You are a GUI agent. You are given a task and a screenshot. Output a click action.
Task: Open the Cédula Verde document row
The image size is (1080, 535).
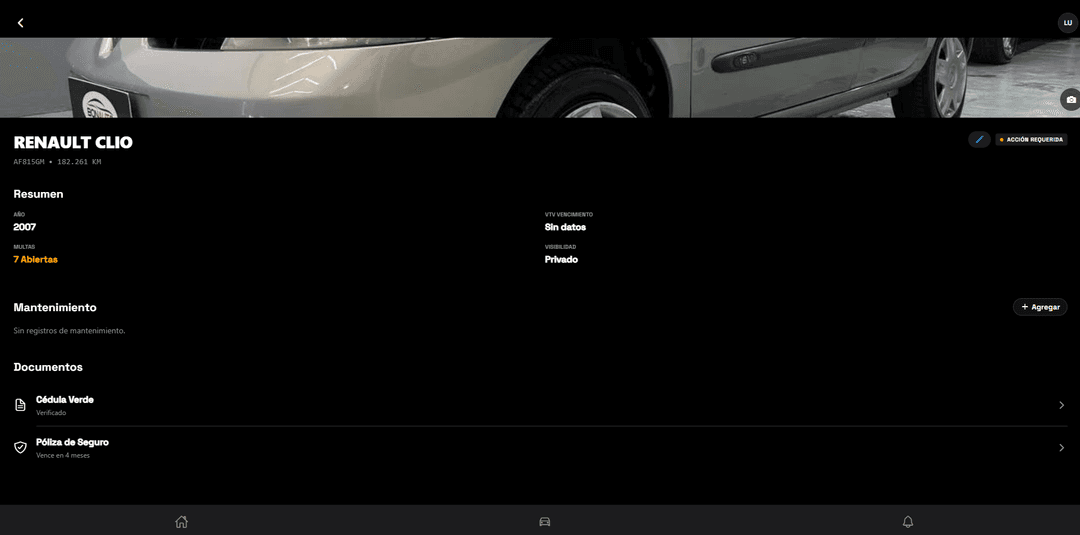540,405
